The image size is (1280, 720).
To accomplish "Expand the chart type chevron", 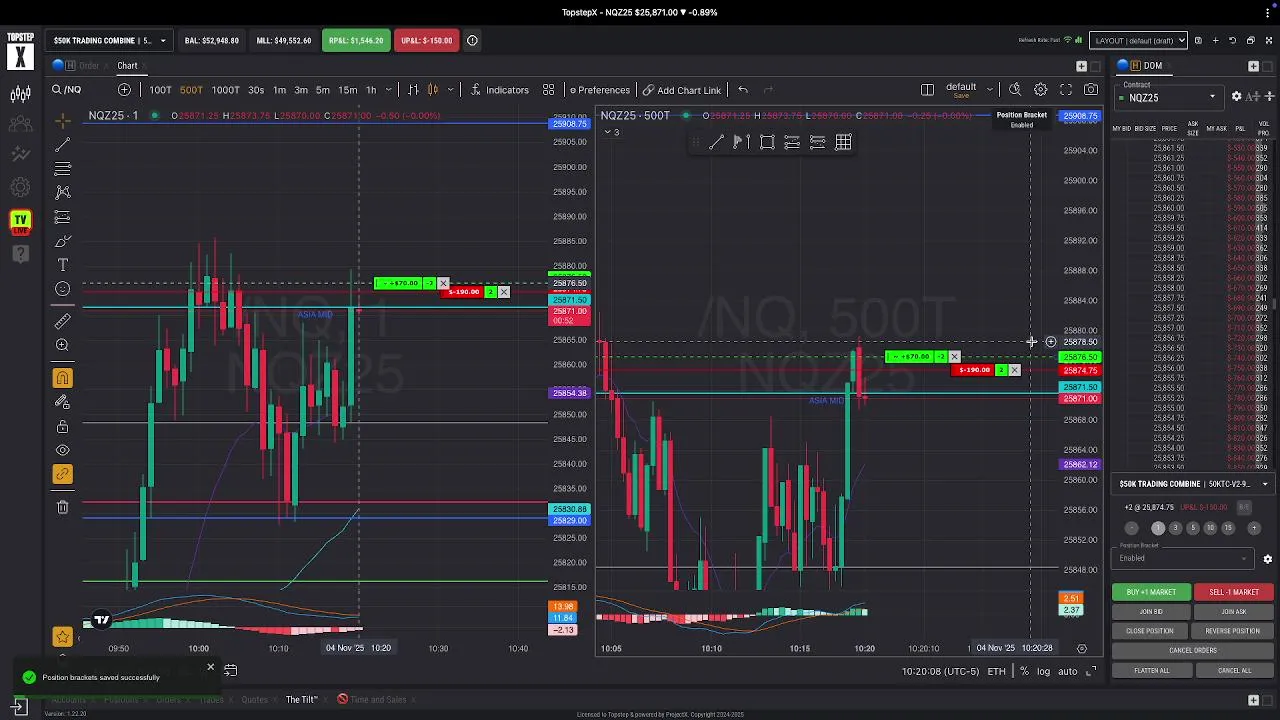I will point(451,90).
